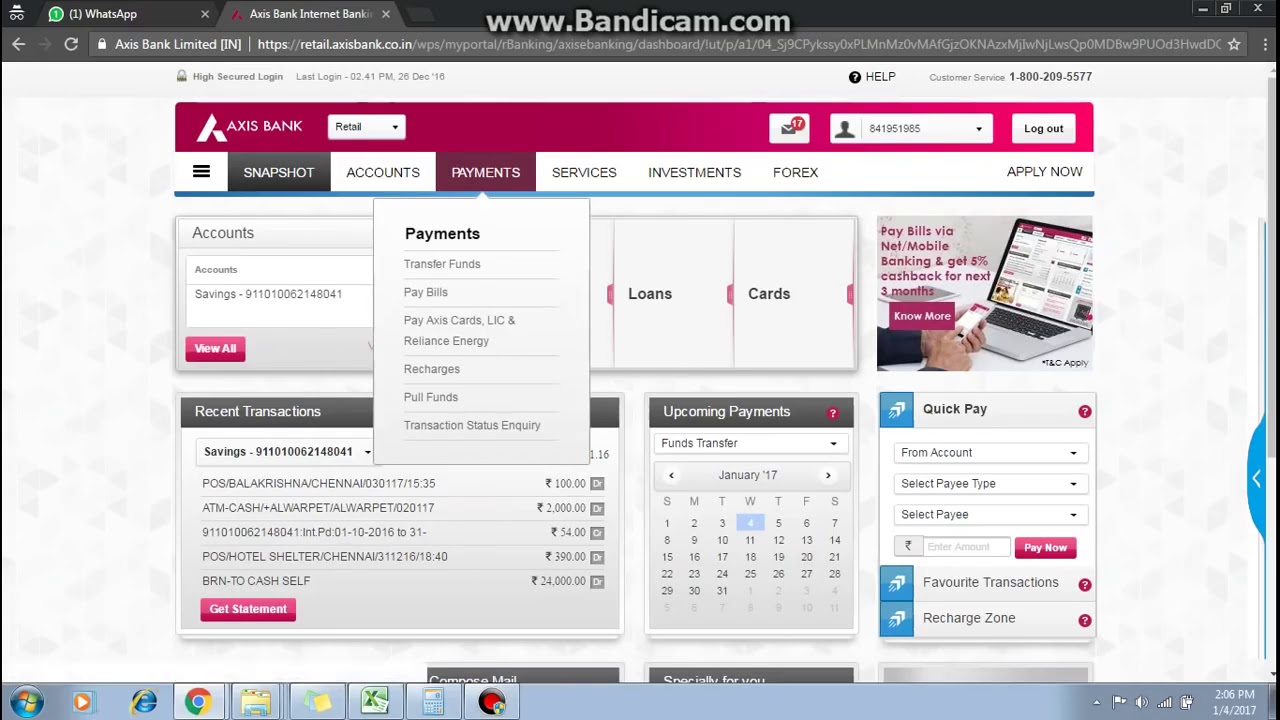Reload the page in Chrome
Screen dimensions: 1280x720
click(71, 44)
